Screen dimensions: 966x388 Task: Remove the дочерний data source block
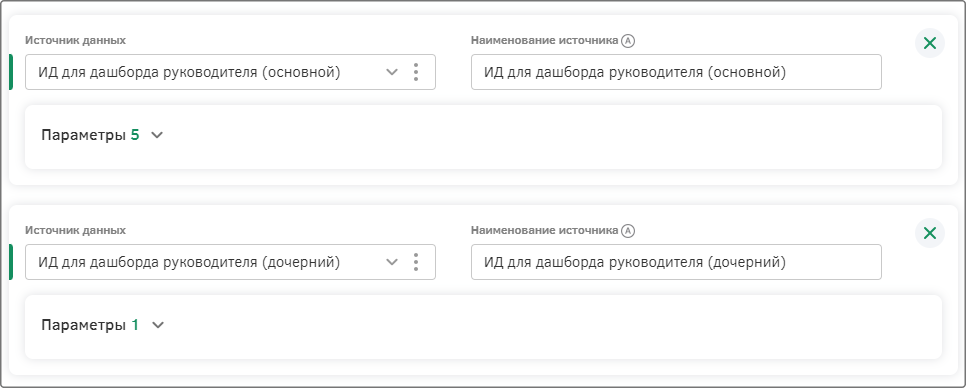tap(930, 233)
